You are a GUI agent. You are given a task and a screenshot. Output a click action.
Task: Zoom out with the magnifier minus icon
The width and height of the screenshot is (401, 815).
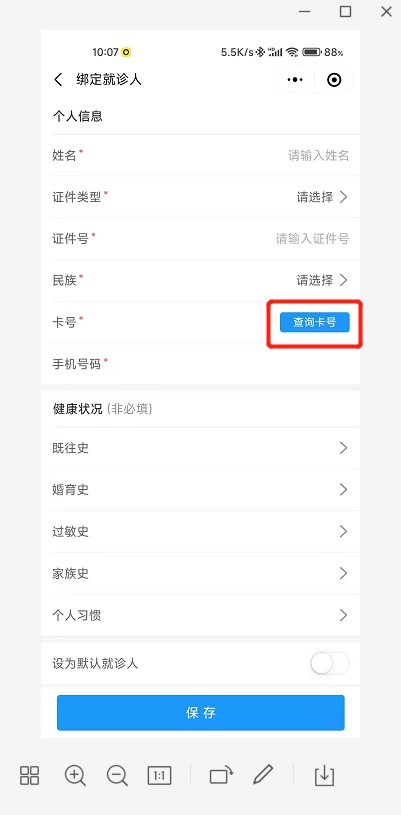tap(117, 775)
